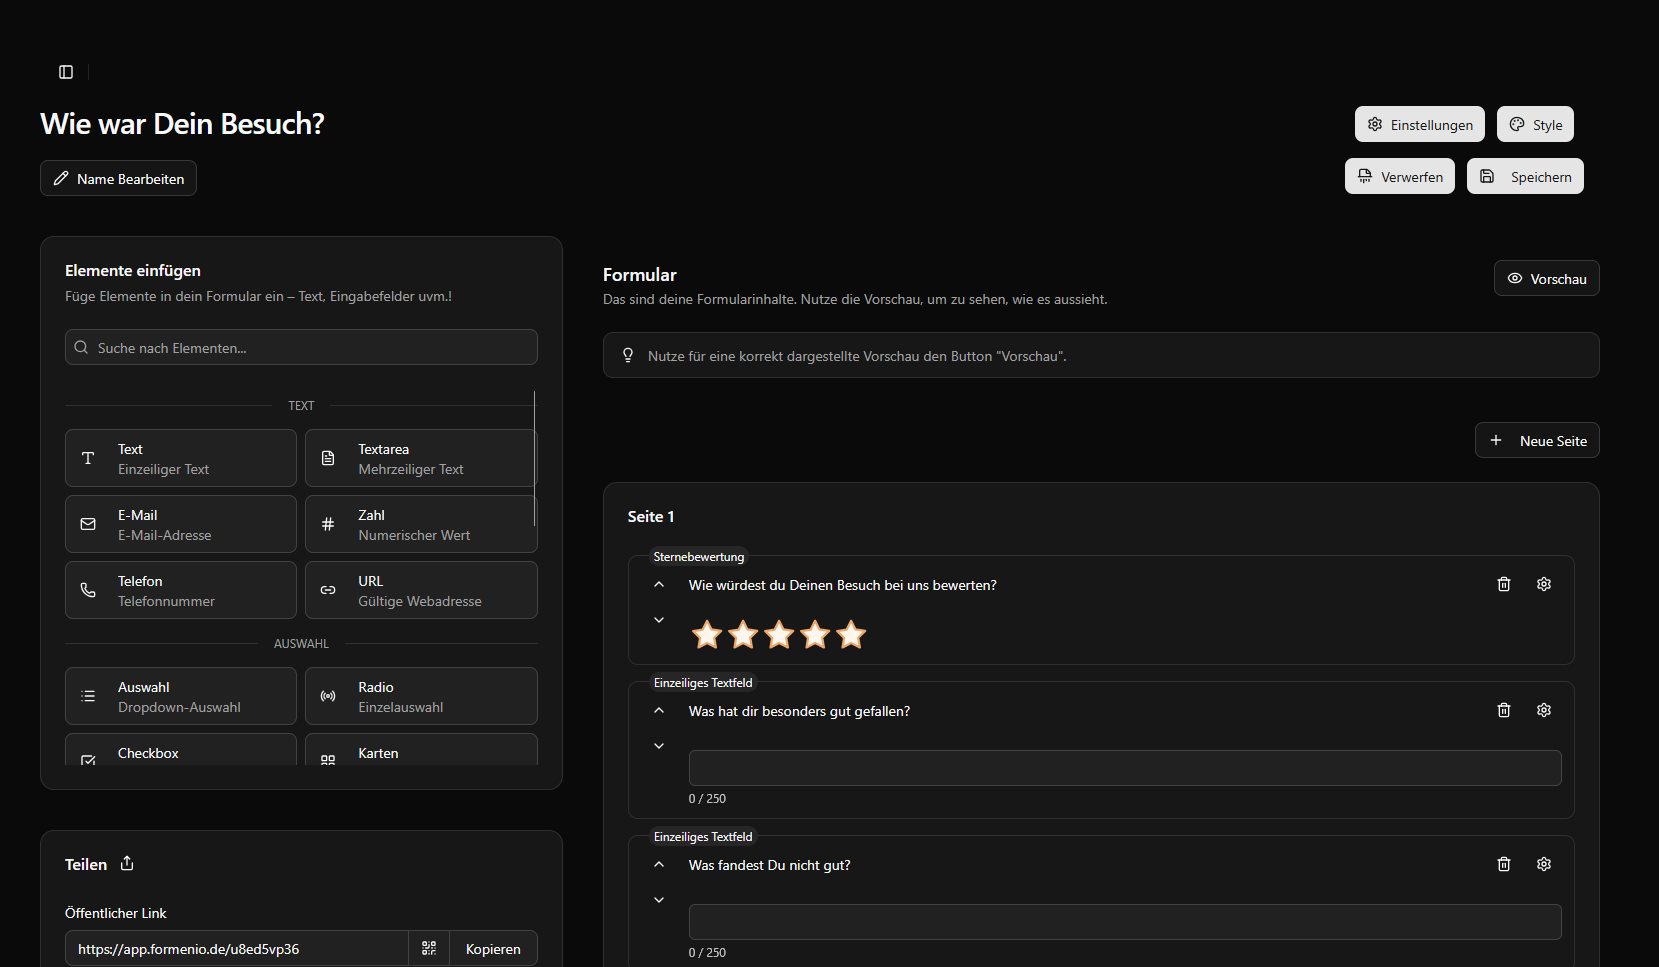Move 'Was hat dir besonders gut gefallen?' down

(658, 745)
